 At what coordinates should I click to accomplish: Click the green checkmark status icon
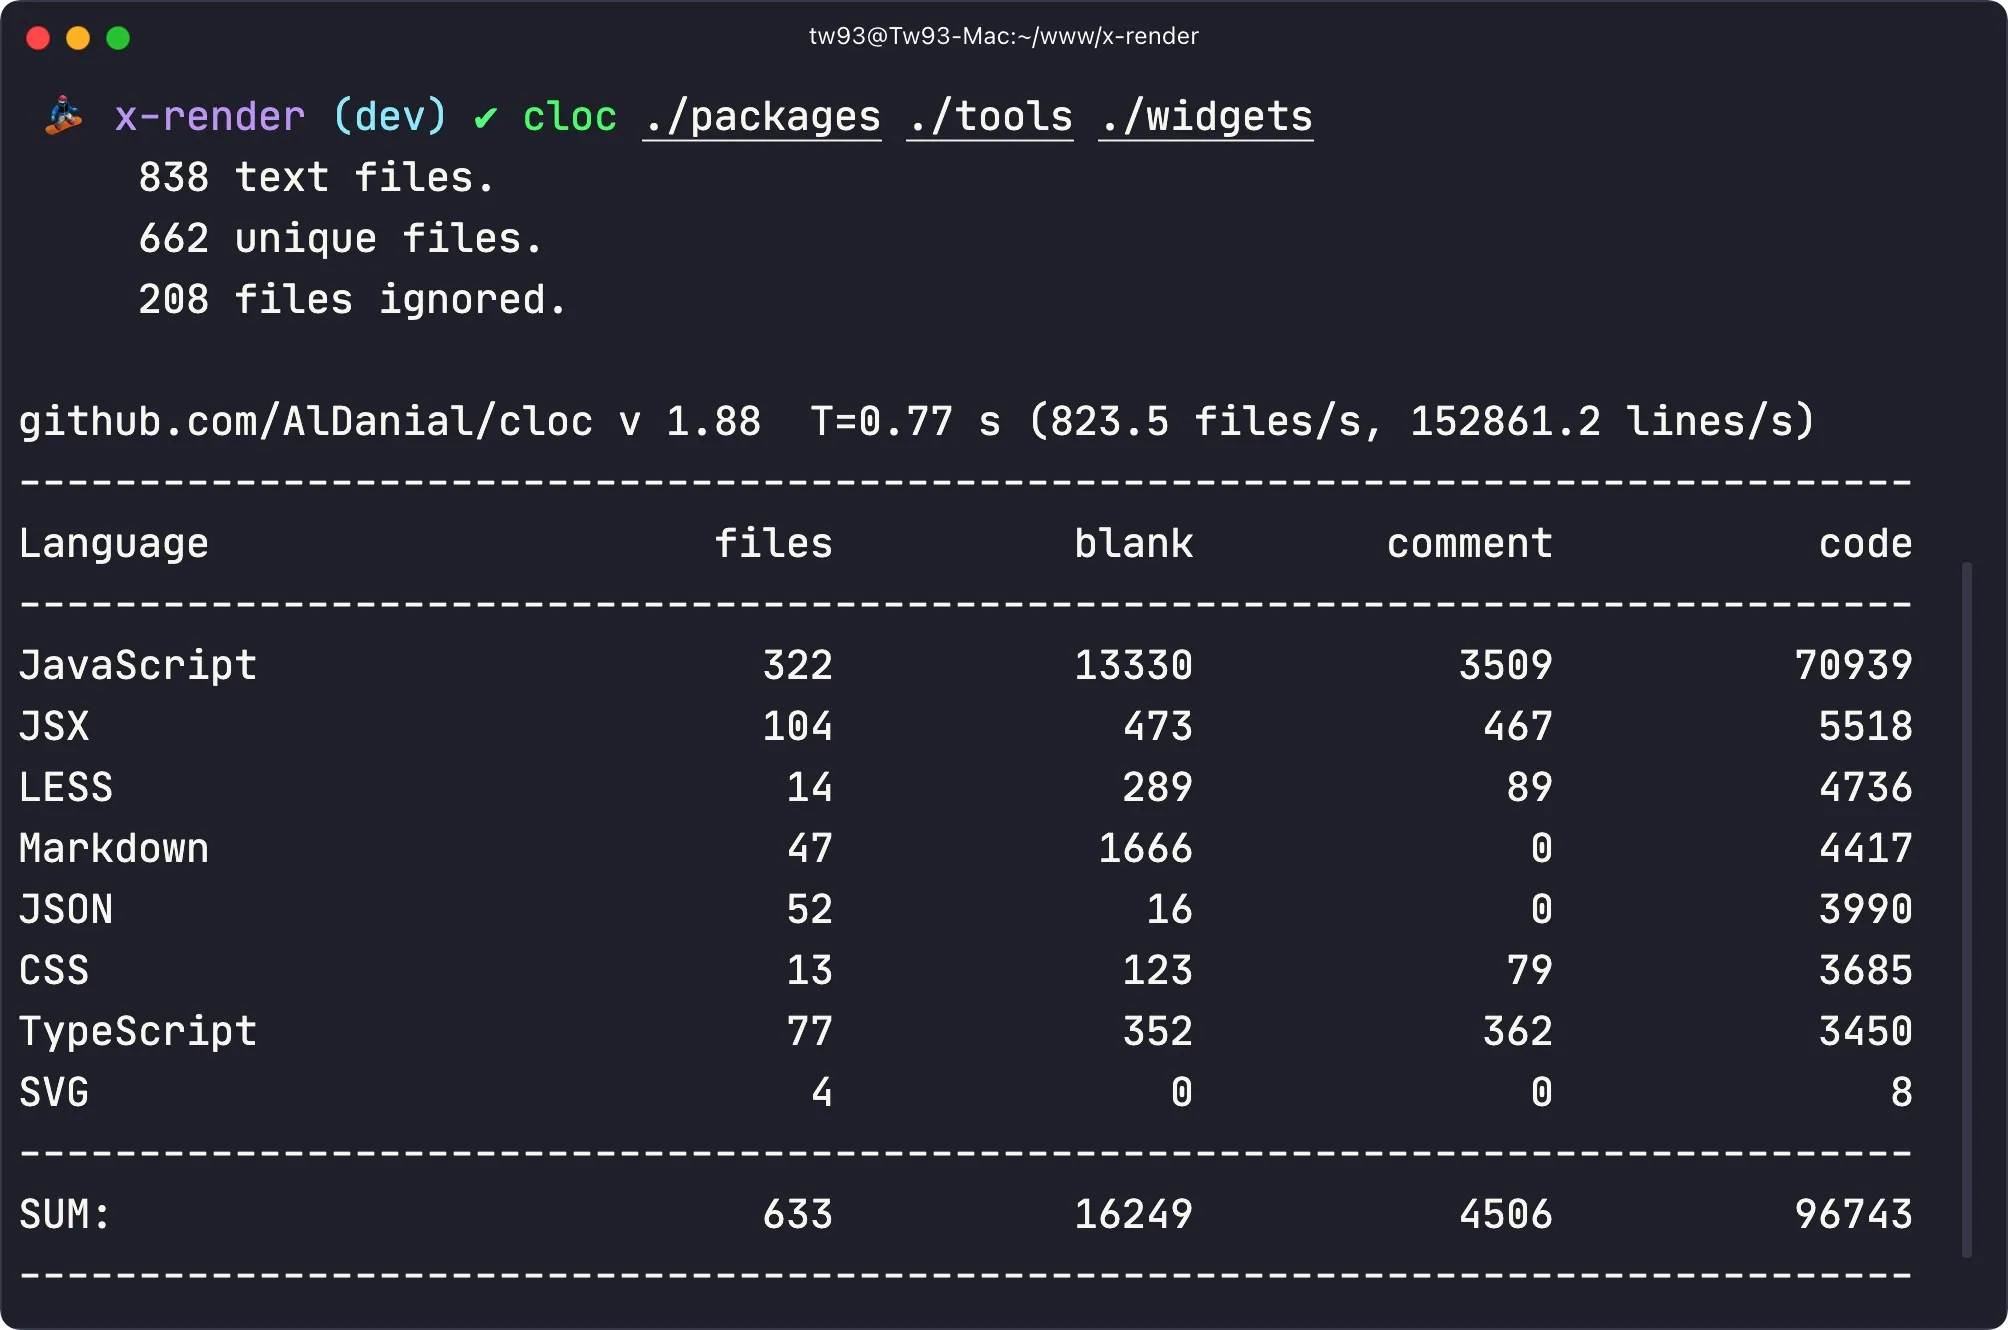tap(485, 118)
